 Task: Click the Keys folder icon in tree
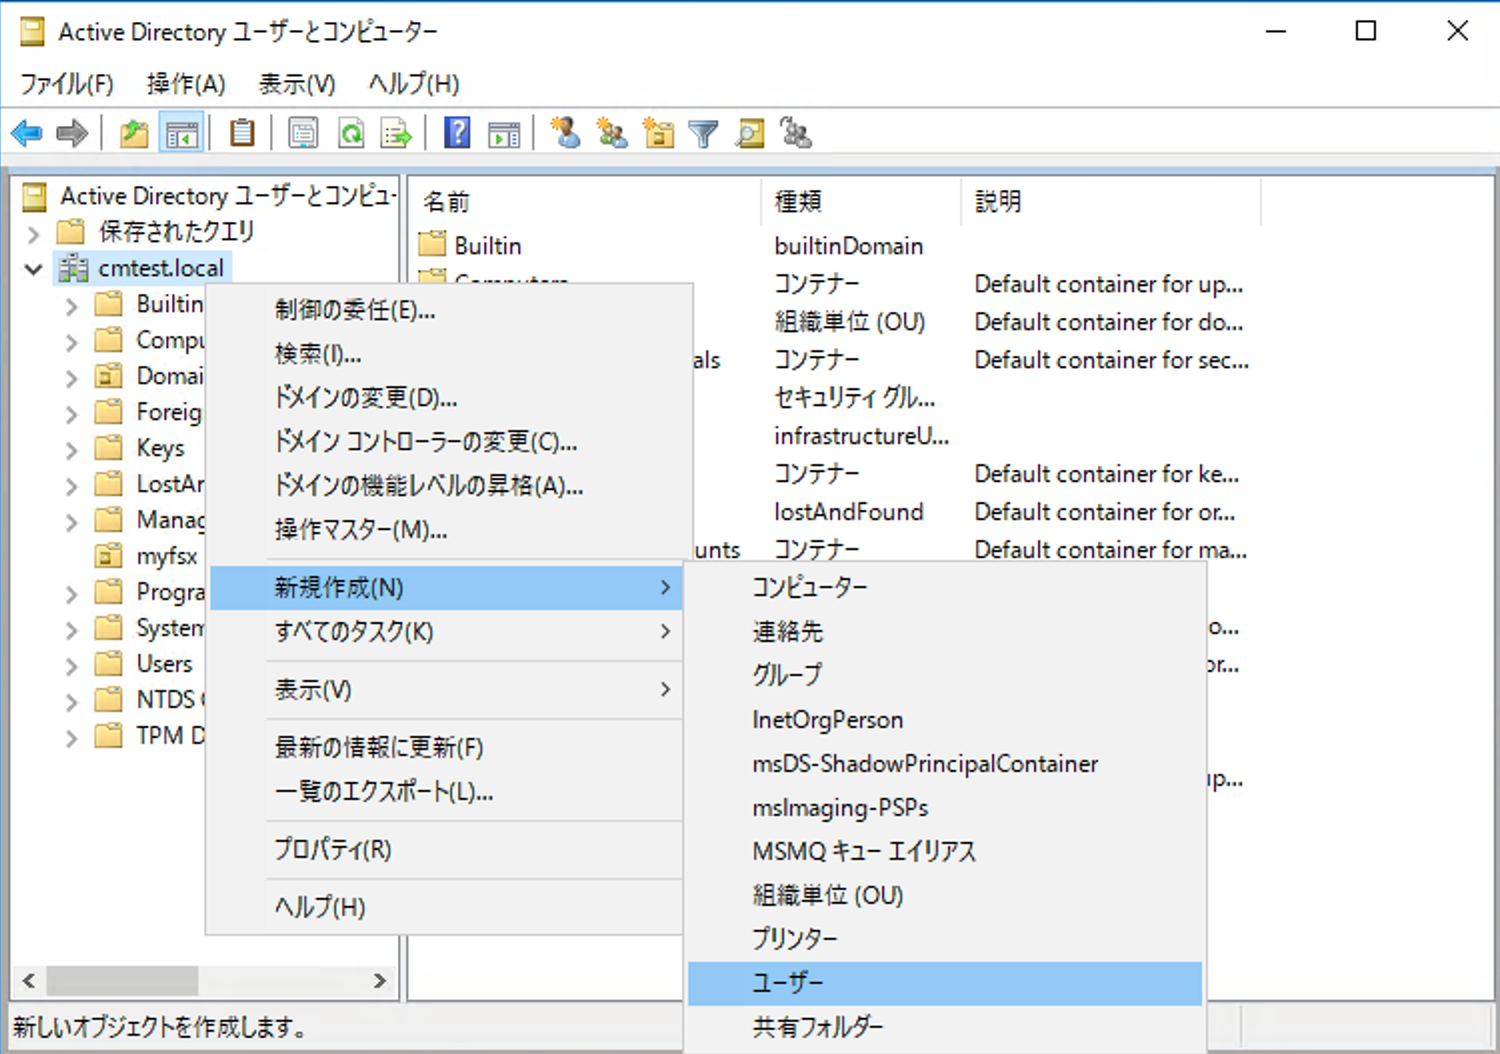(108, 447)
